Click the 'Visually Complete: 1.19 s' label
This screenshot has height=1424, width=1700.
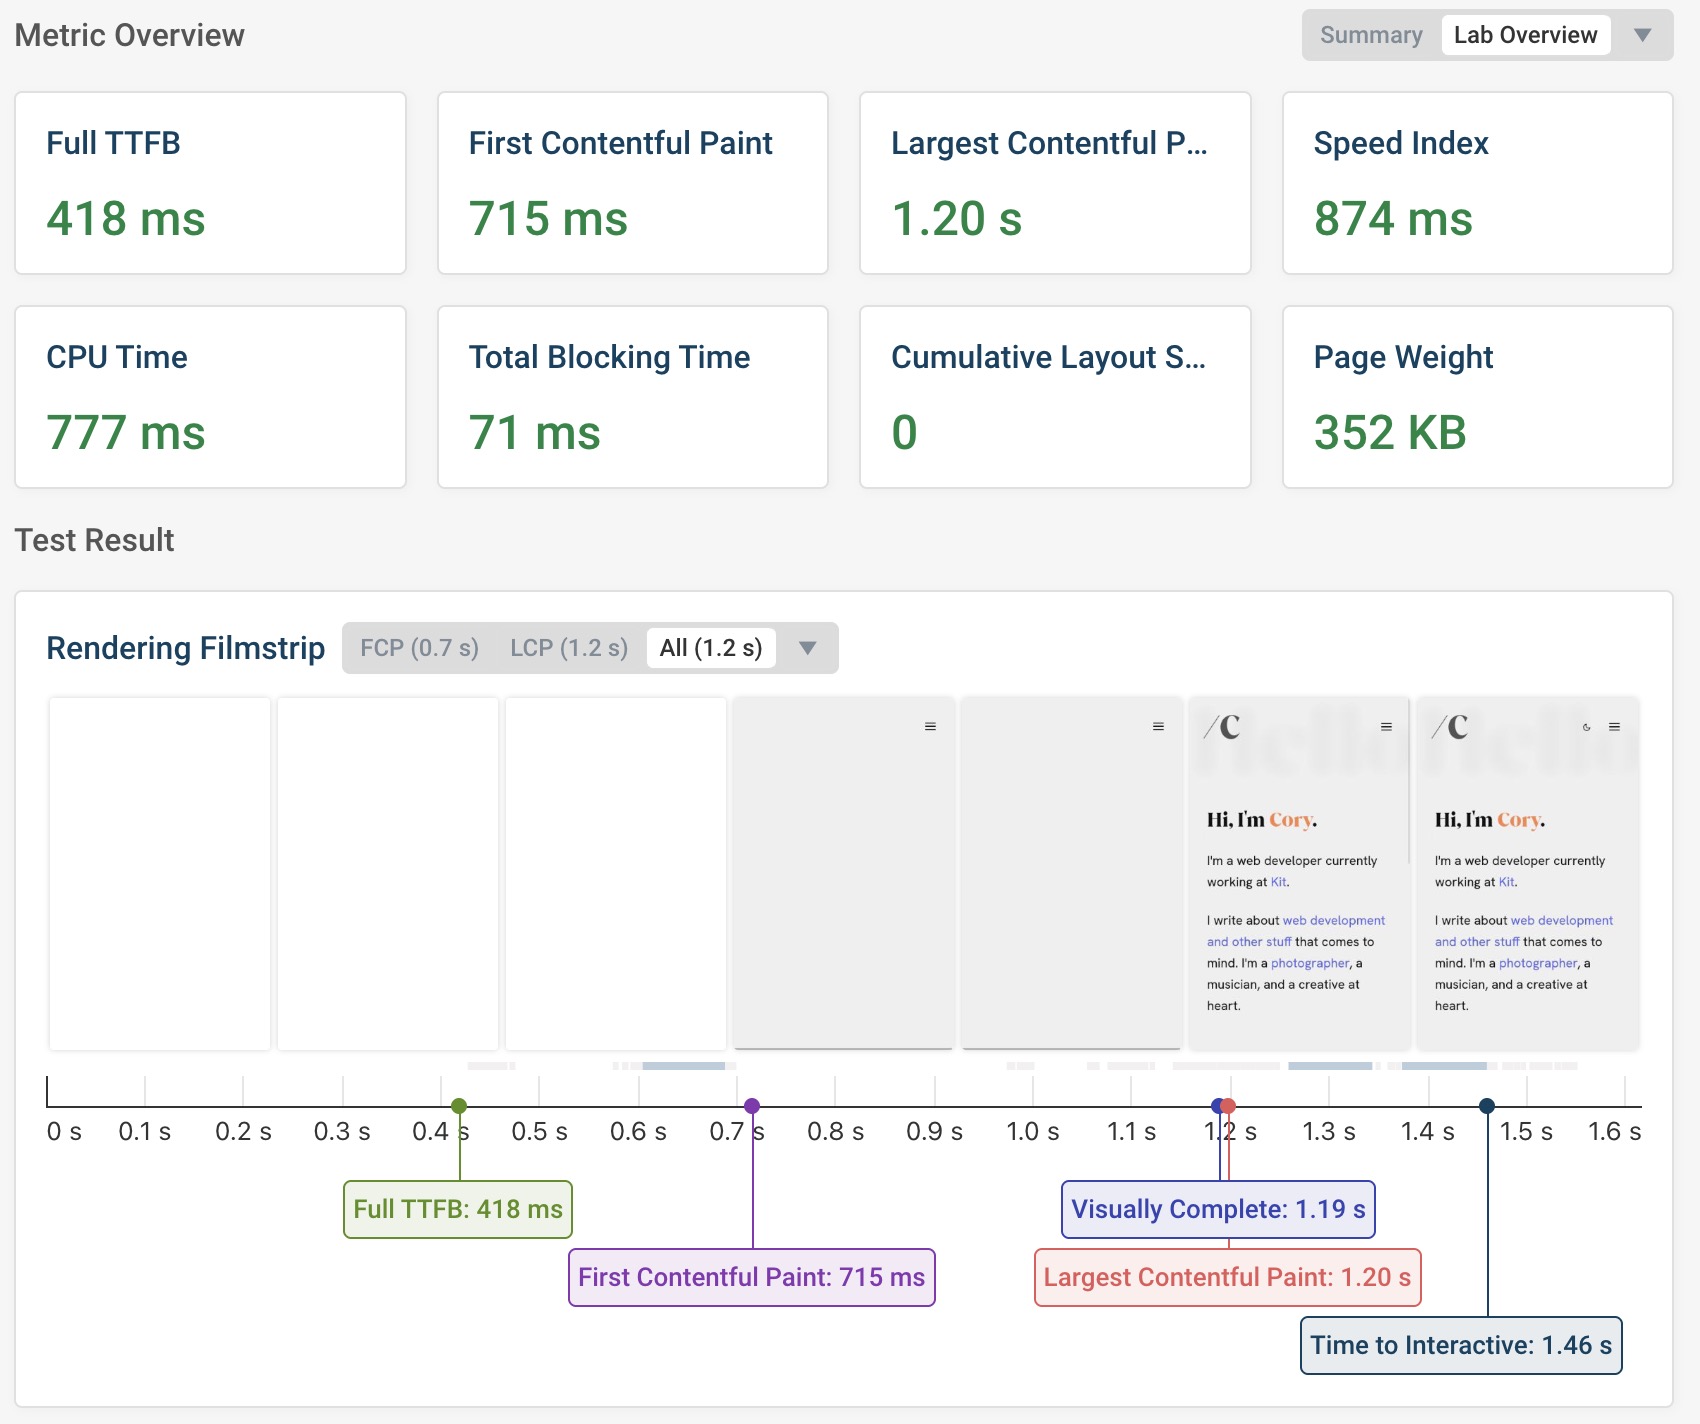(1219, 1209)
